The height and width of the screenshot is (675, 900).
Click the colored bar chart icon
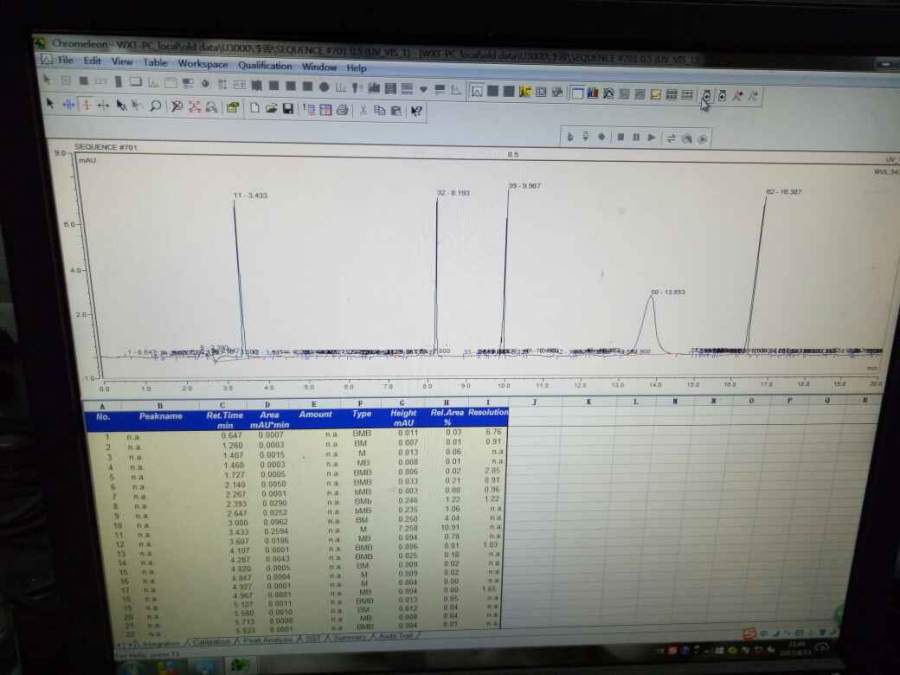[593, 93]
